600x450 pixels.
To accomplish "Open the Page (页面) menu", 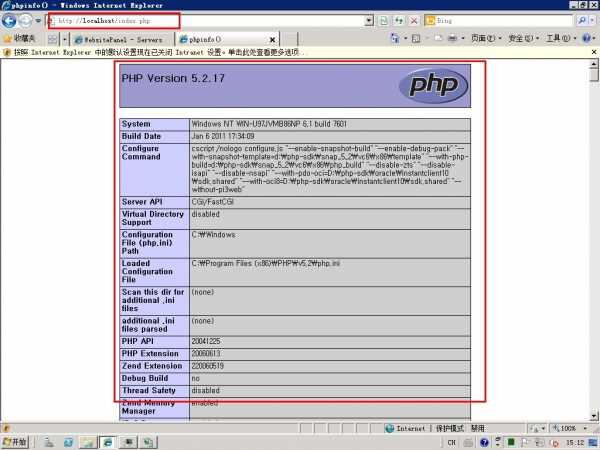I will [x=486, y=38].
